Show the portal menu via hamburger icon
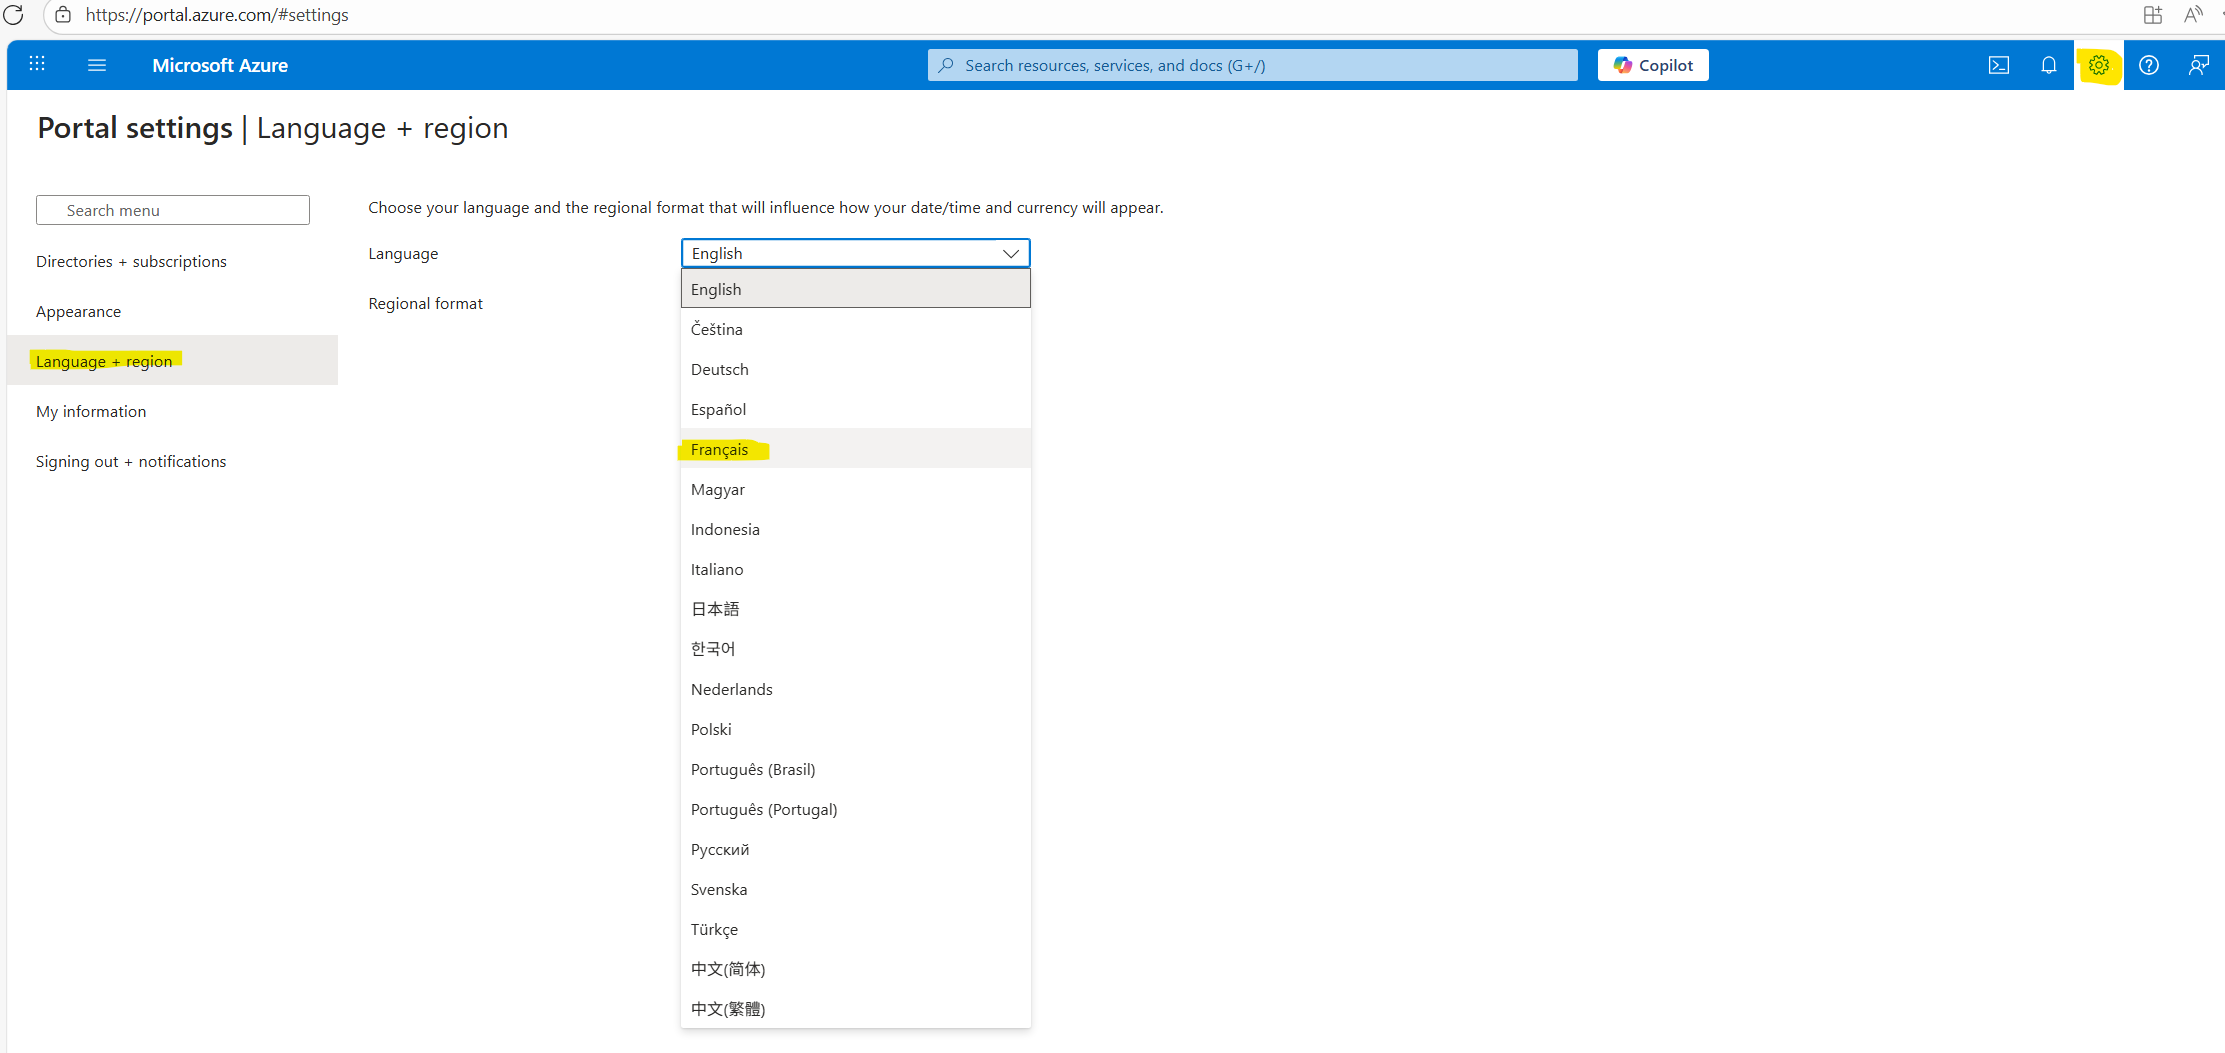The image size is (2225, 1053). click(97, 65)
